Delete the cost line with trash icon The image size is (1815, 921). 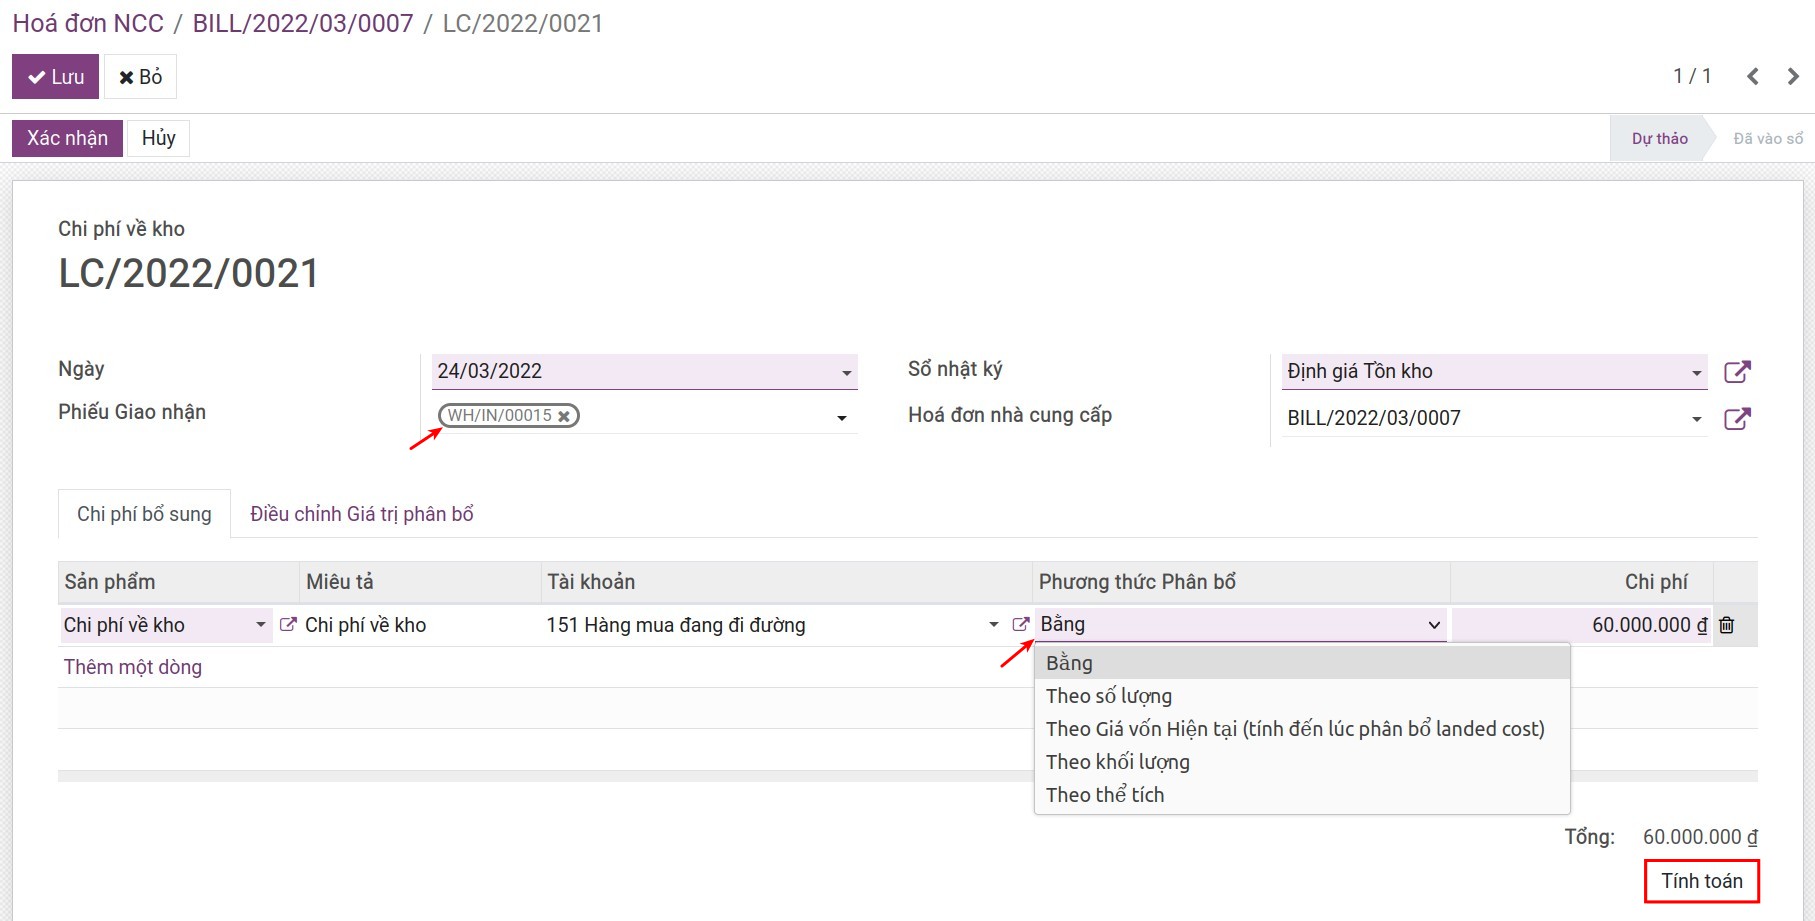(1726, 625)
